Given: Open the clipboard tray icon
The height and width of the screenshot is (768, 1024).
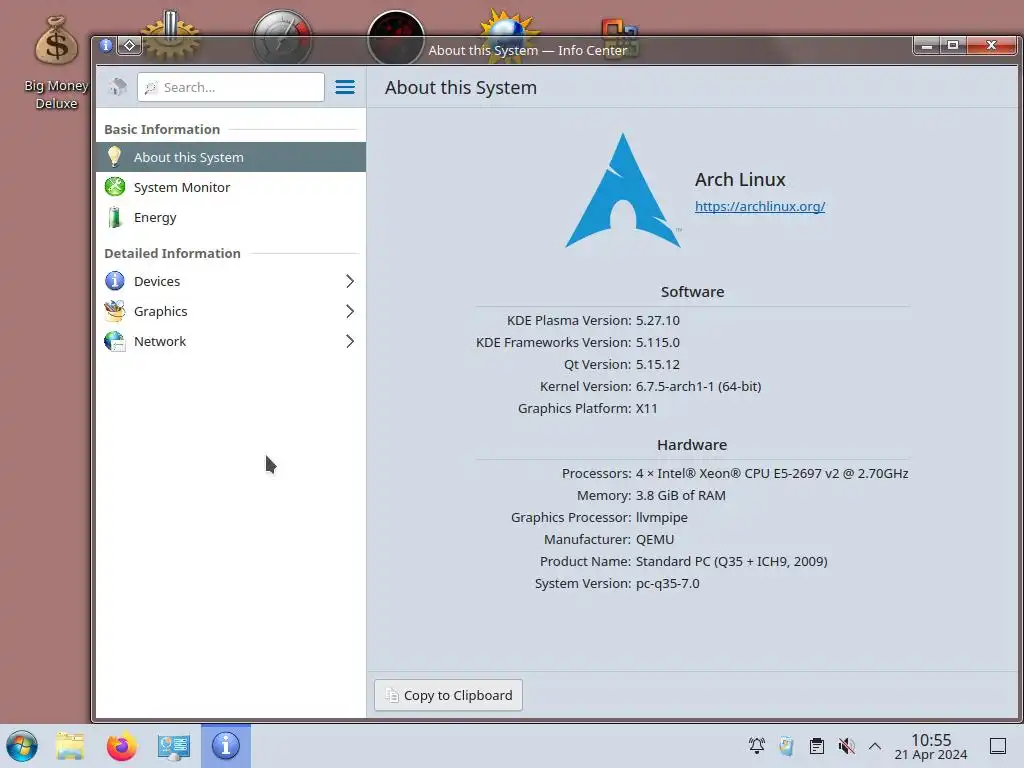Looking at the screenshot, I should tap(816, 746).
